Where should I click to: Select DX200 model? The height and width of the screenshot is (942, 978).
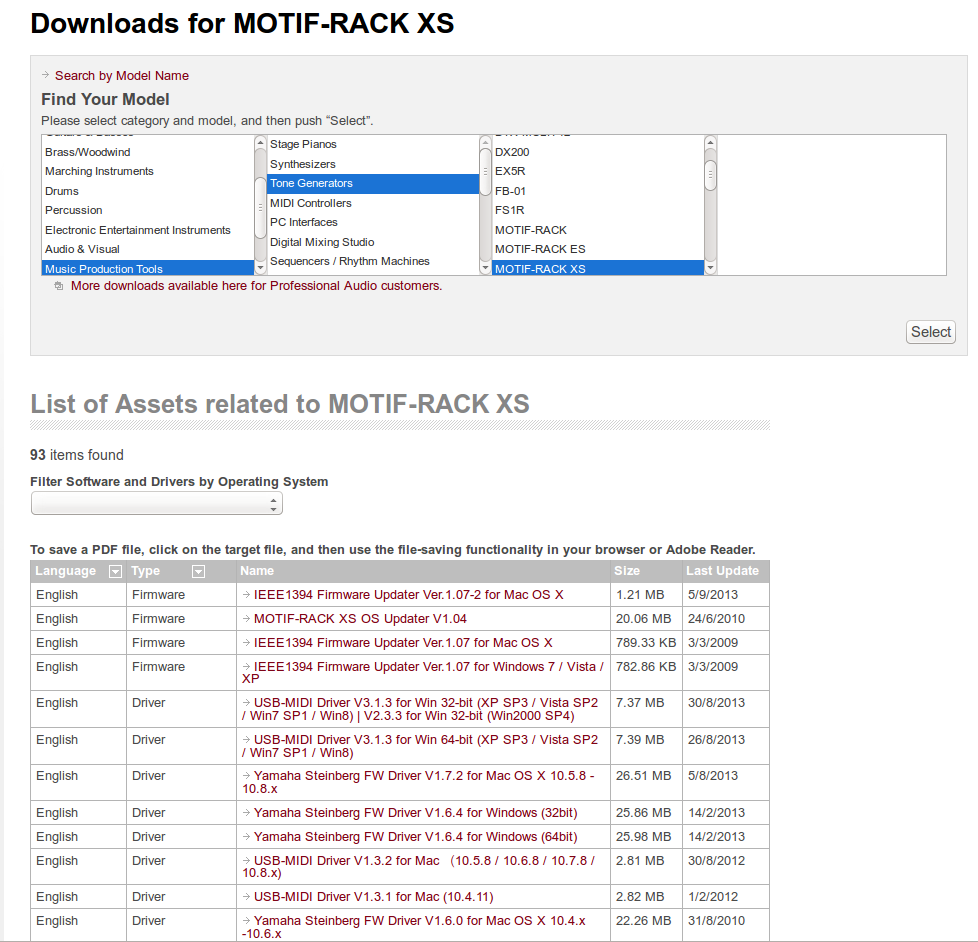598,152
